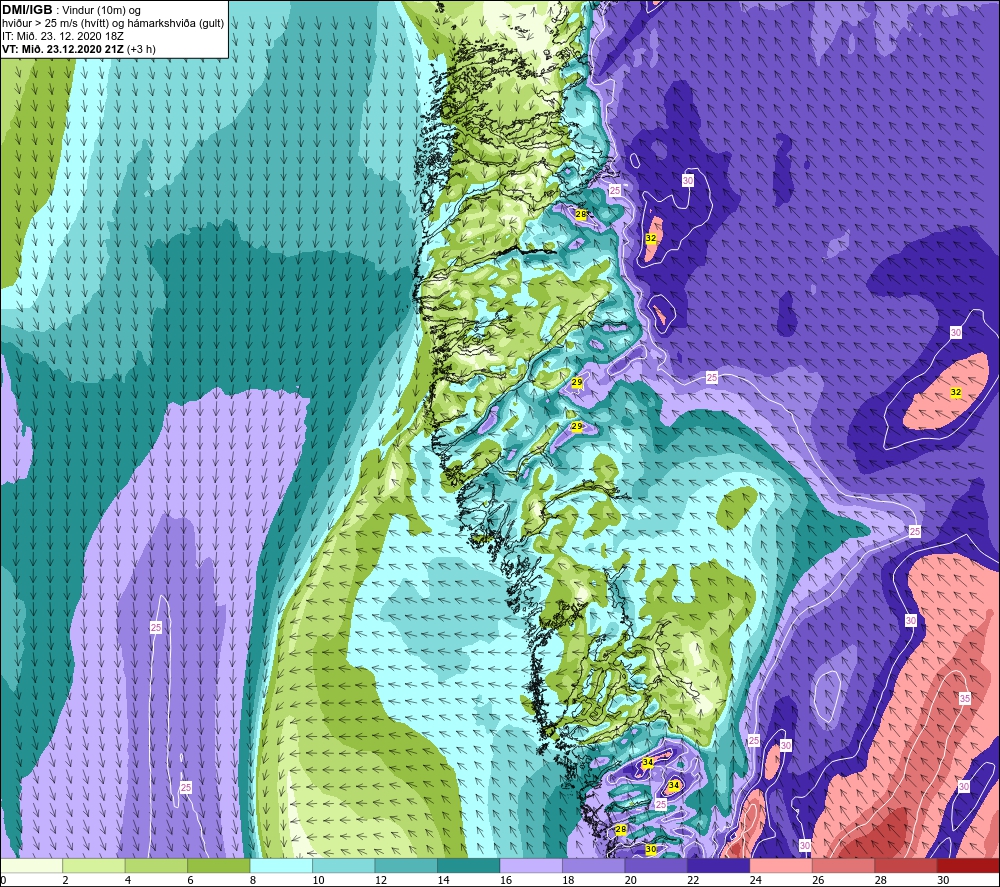Click the 0–2 m/s pale yellow legend swatch
Viewport: 1000px width, 887px height.
(x=31, y=865)
